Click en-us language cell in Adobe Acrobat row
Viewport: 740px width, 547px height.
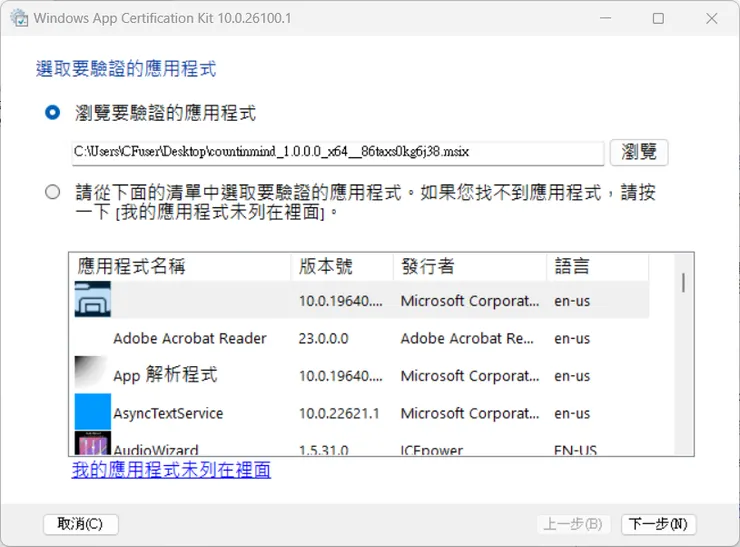(572, 338)
